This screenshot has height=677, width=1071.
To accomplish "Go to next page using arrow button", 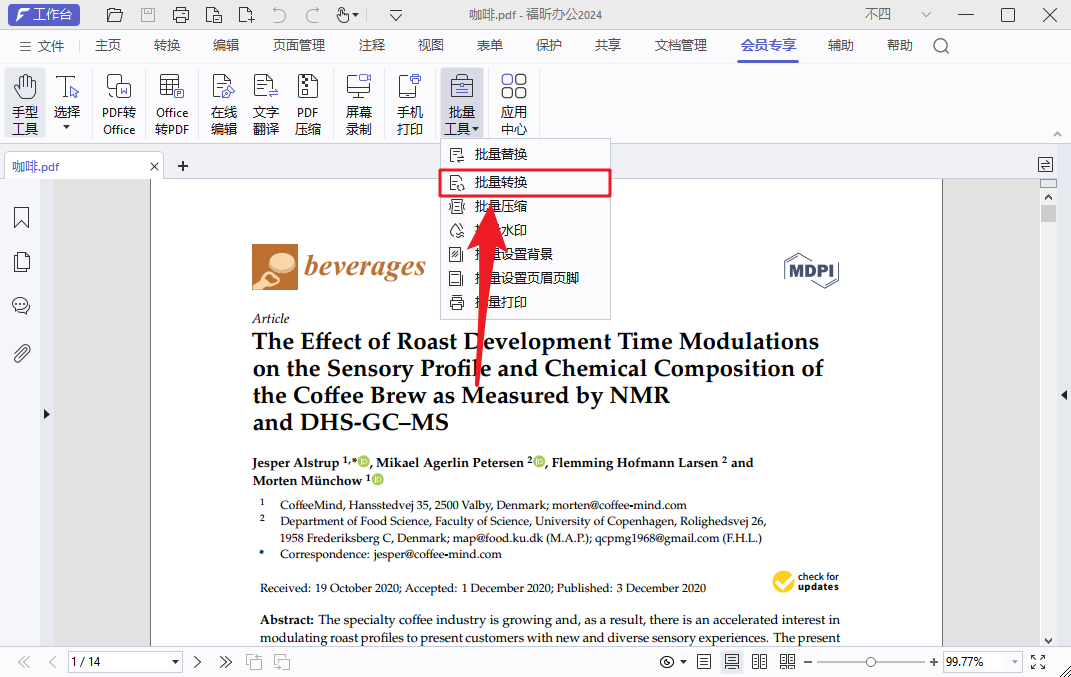I will [x=198, y=662].
